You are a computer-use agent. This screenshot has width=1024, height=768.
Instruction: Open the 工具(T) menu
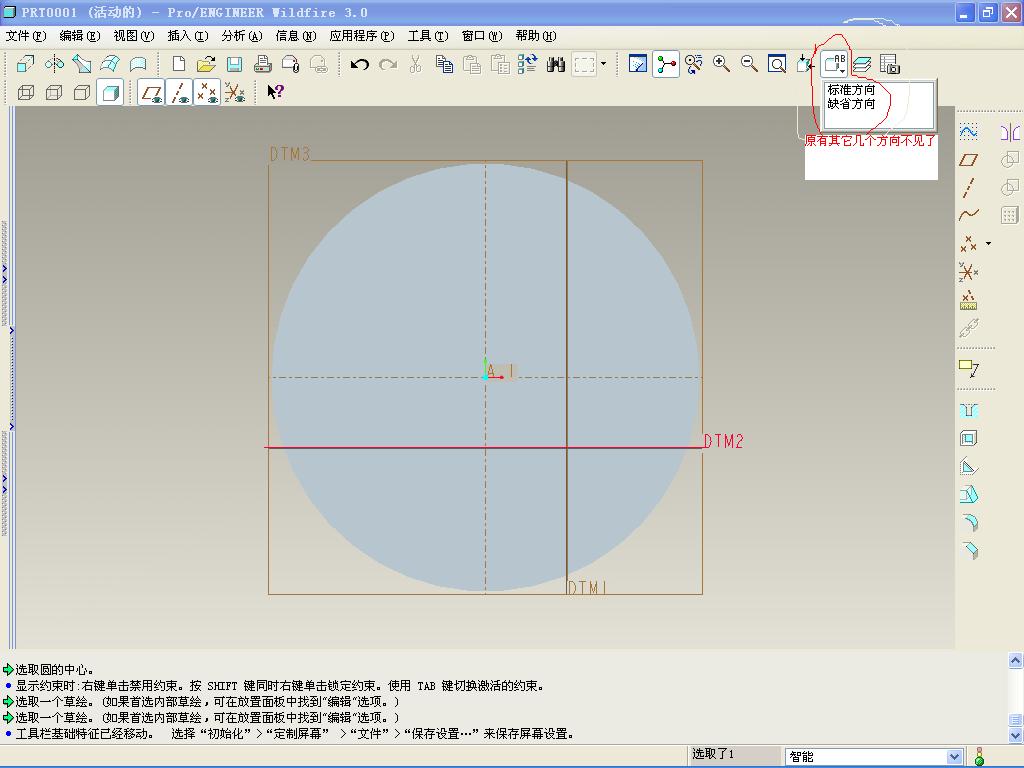tap(428, 36)
